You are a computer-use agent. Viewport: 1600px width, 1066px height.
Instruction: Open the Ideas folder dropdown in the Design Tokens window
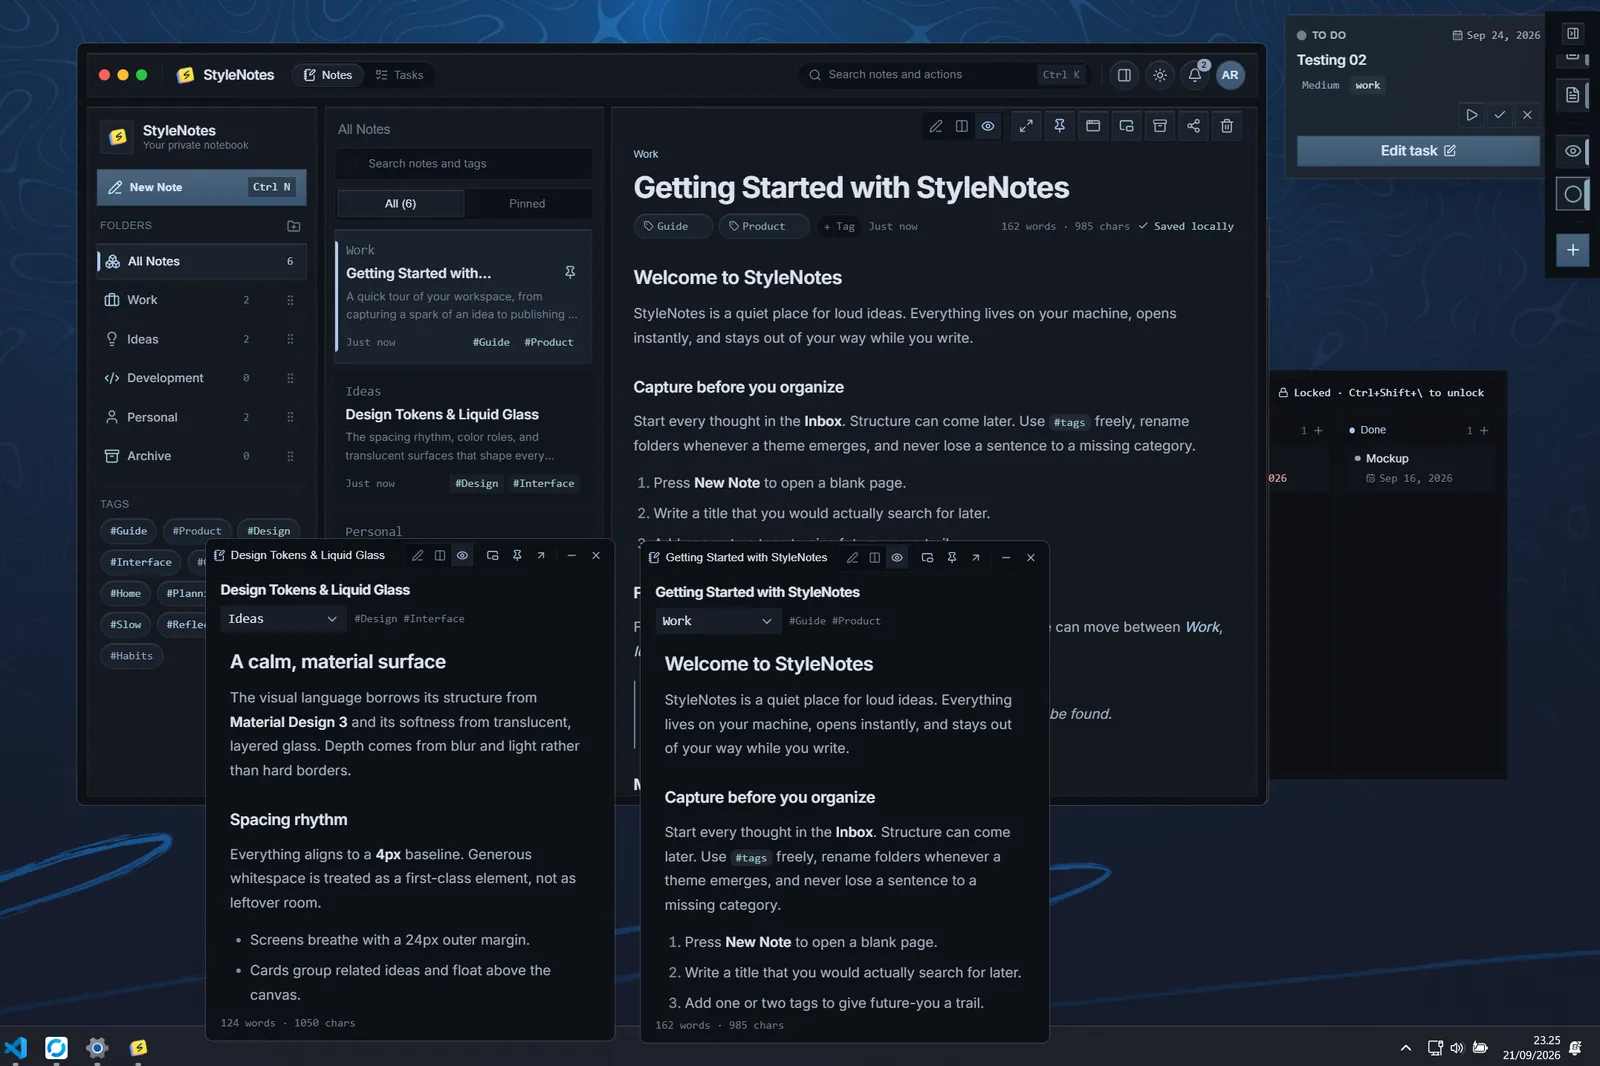283,619
